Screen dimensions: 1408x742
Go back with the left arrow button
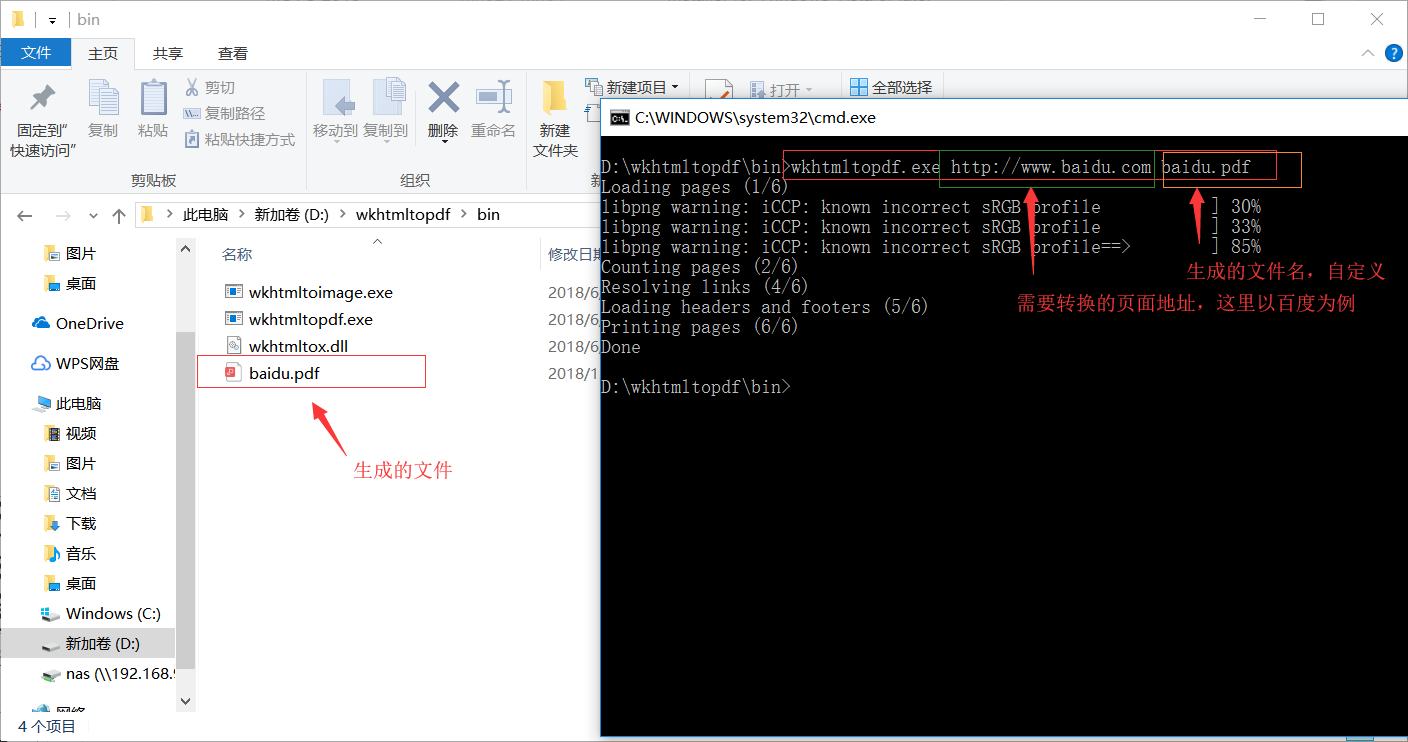(x=25, y=215)
